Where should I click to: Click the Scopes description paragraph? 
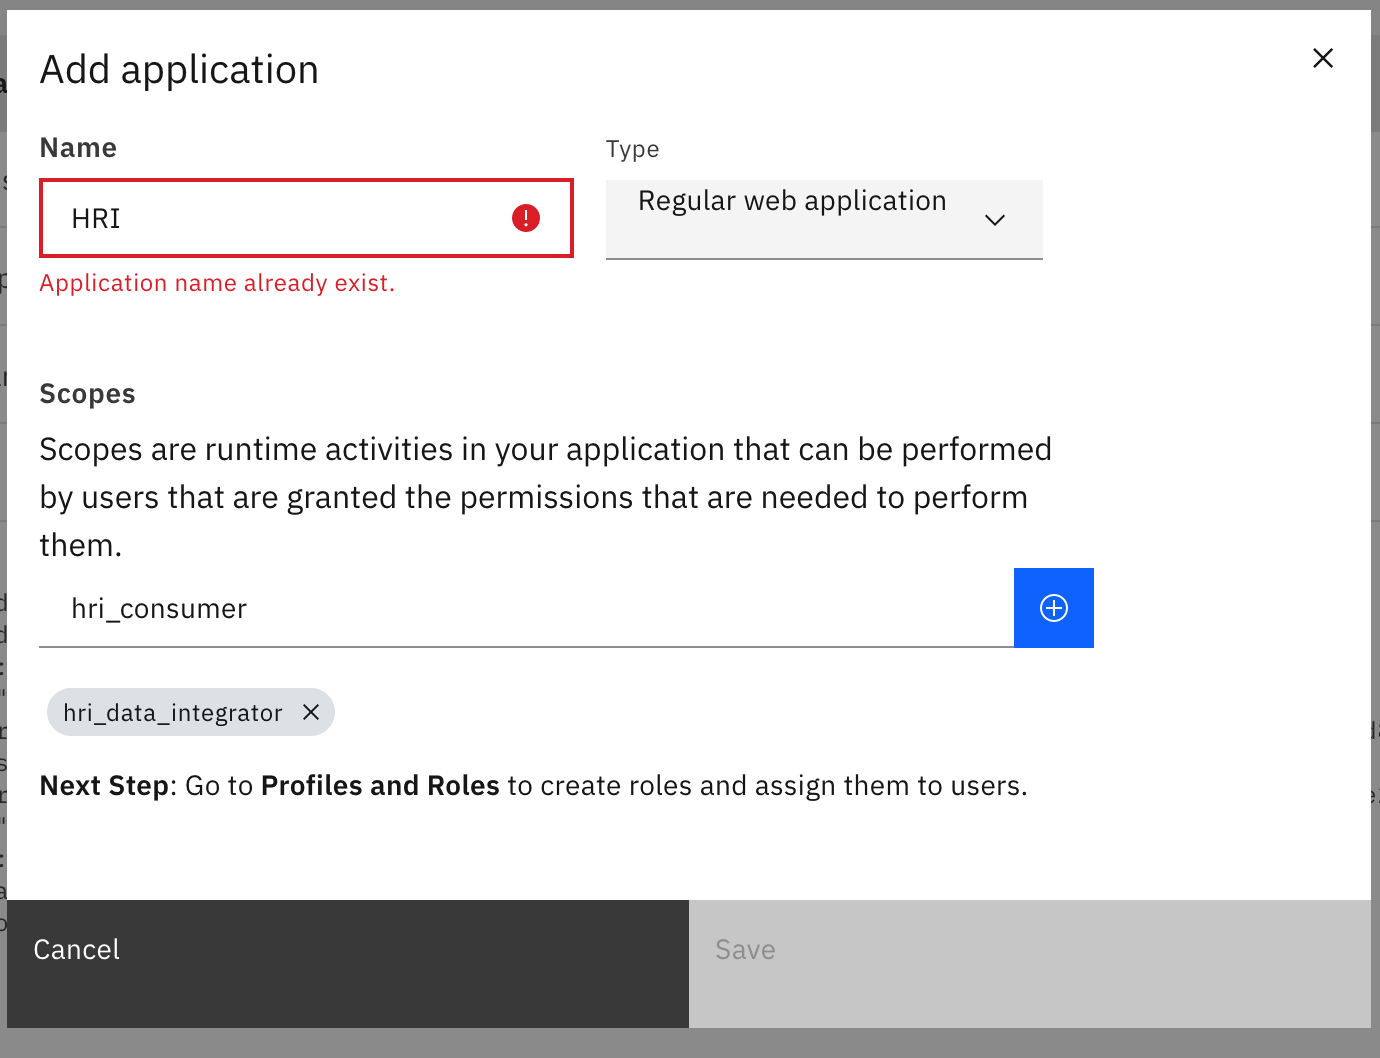(x=546, y=497)
